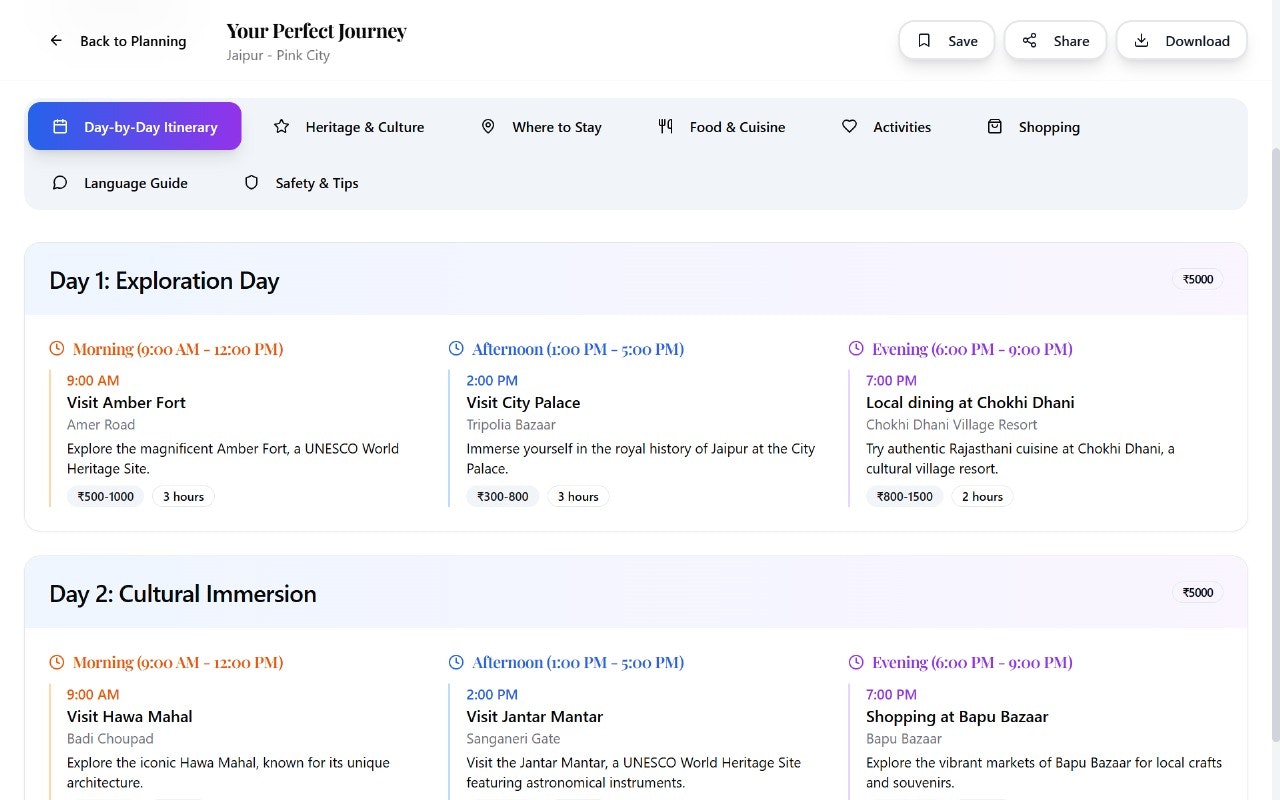Click the ₹5000 budget badge for Day 1
This screenshot has width=1280, height=800.
1197,279
